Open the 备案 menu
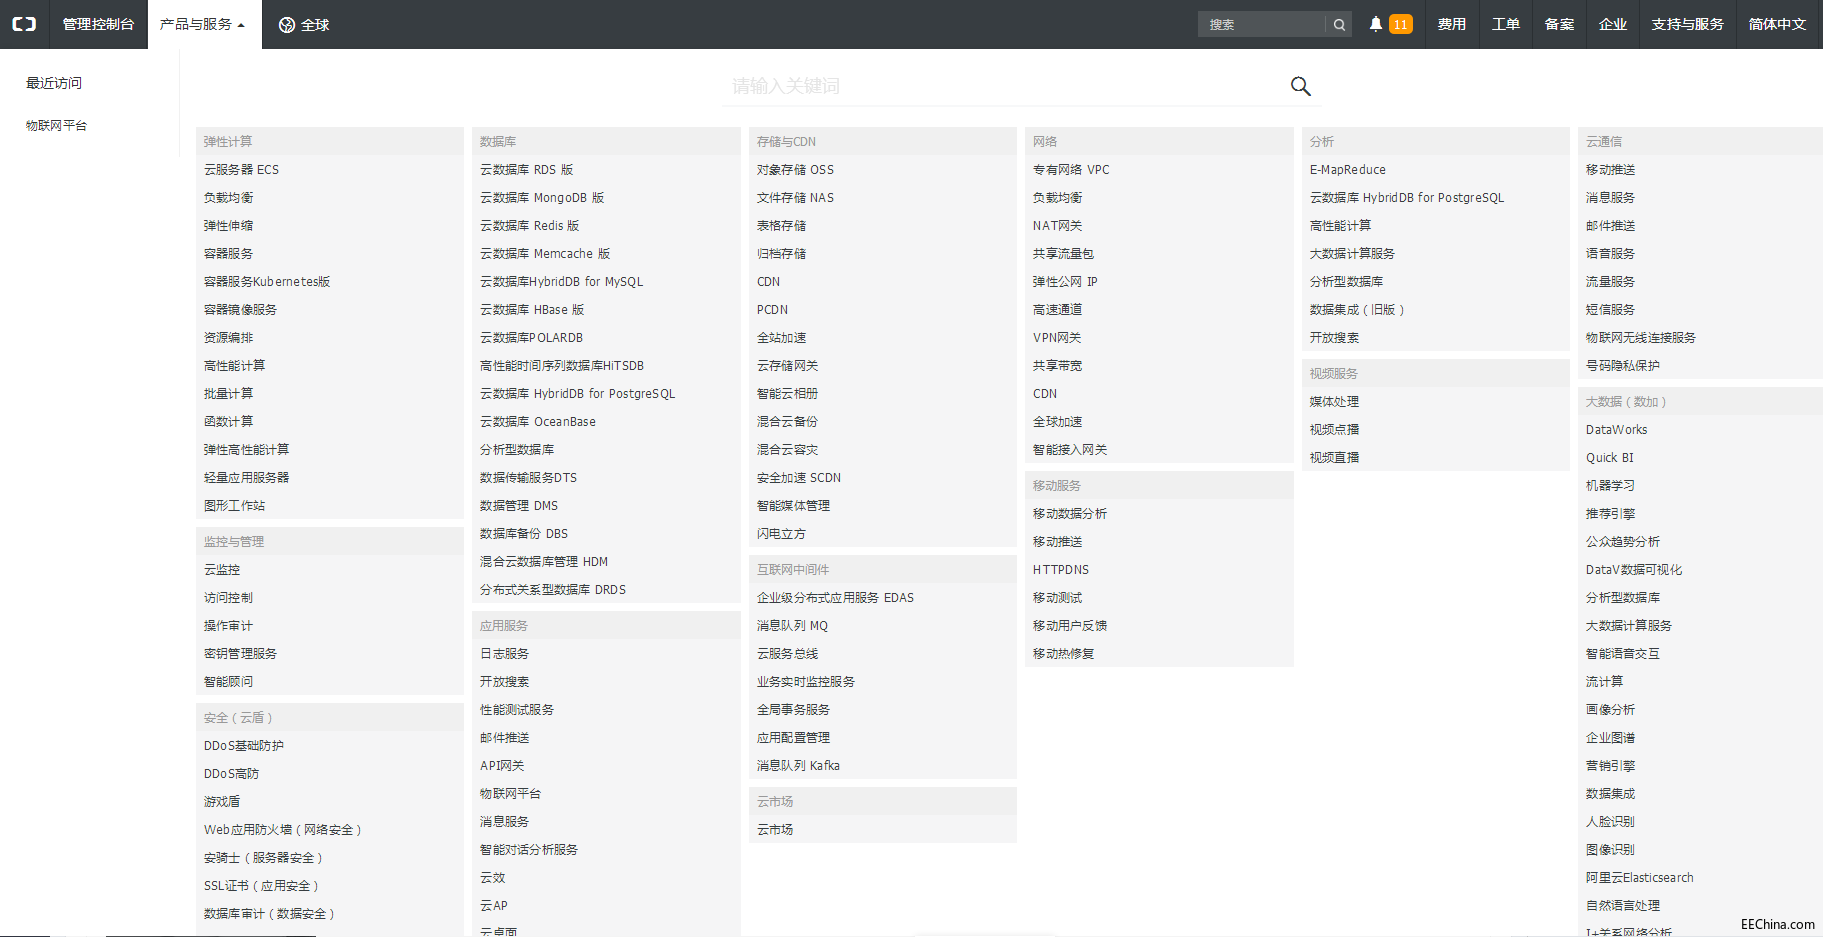Image resolution: width=1823 pixels, height=937 pixels. (x=1559, y=24)
